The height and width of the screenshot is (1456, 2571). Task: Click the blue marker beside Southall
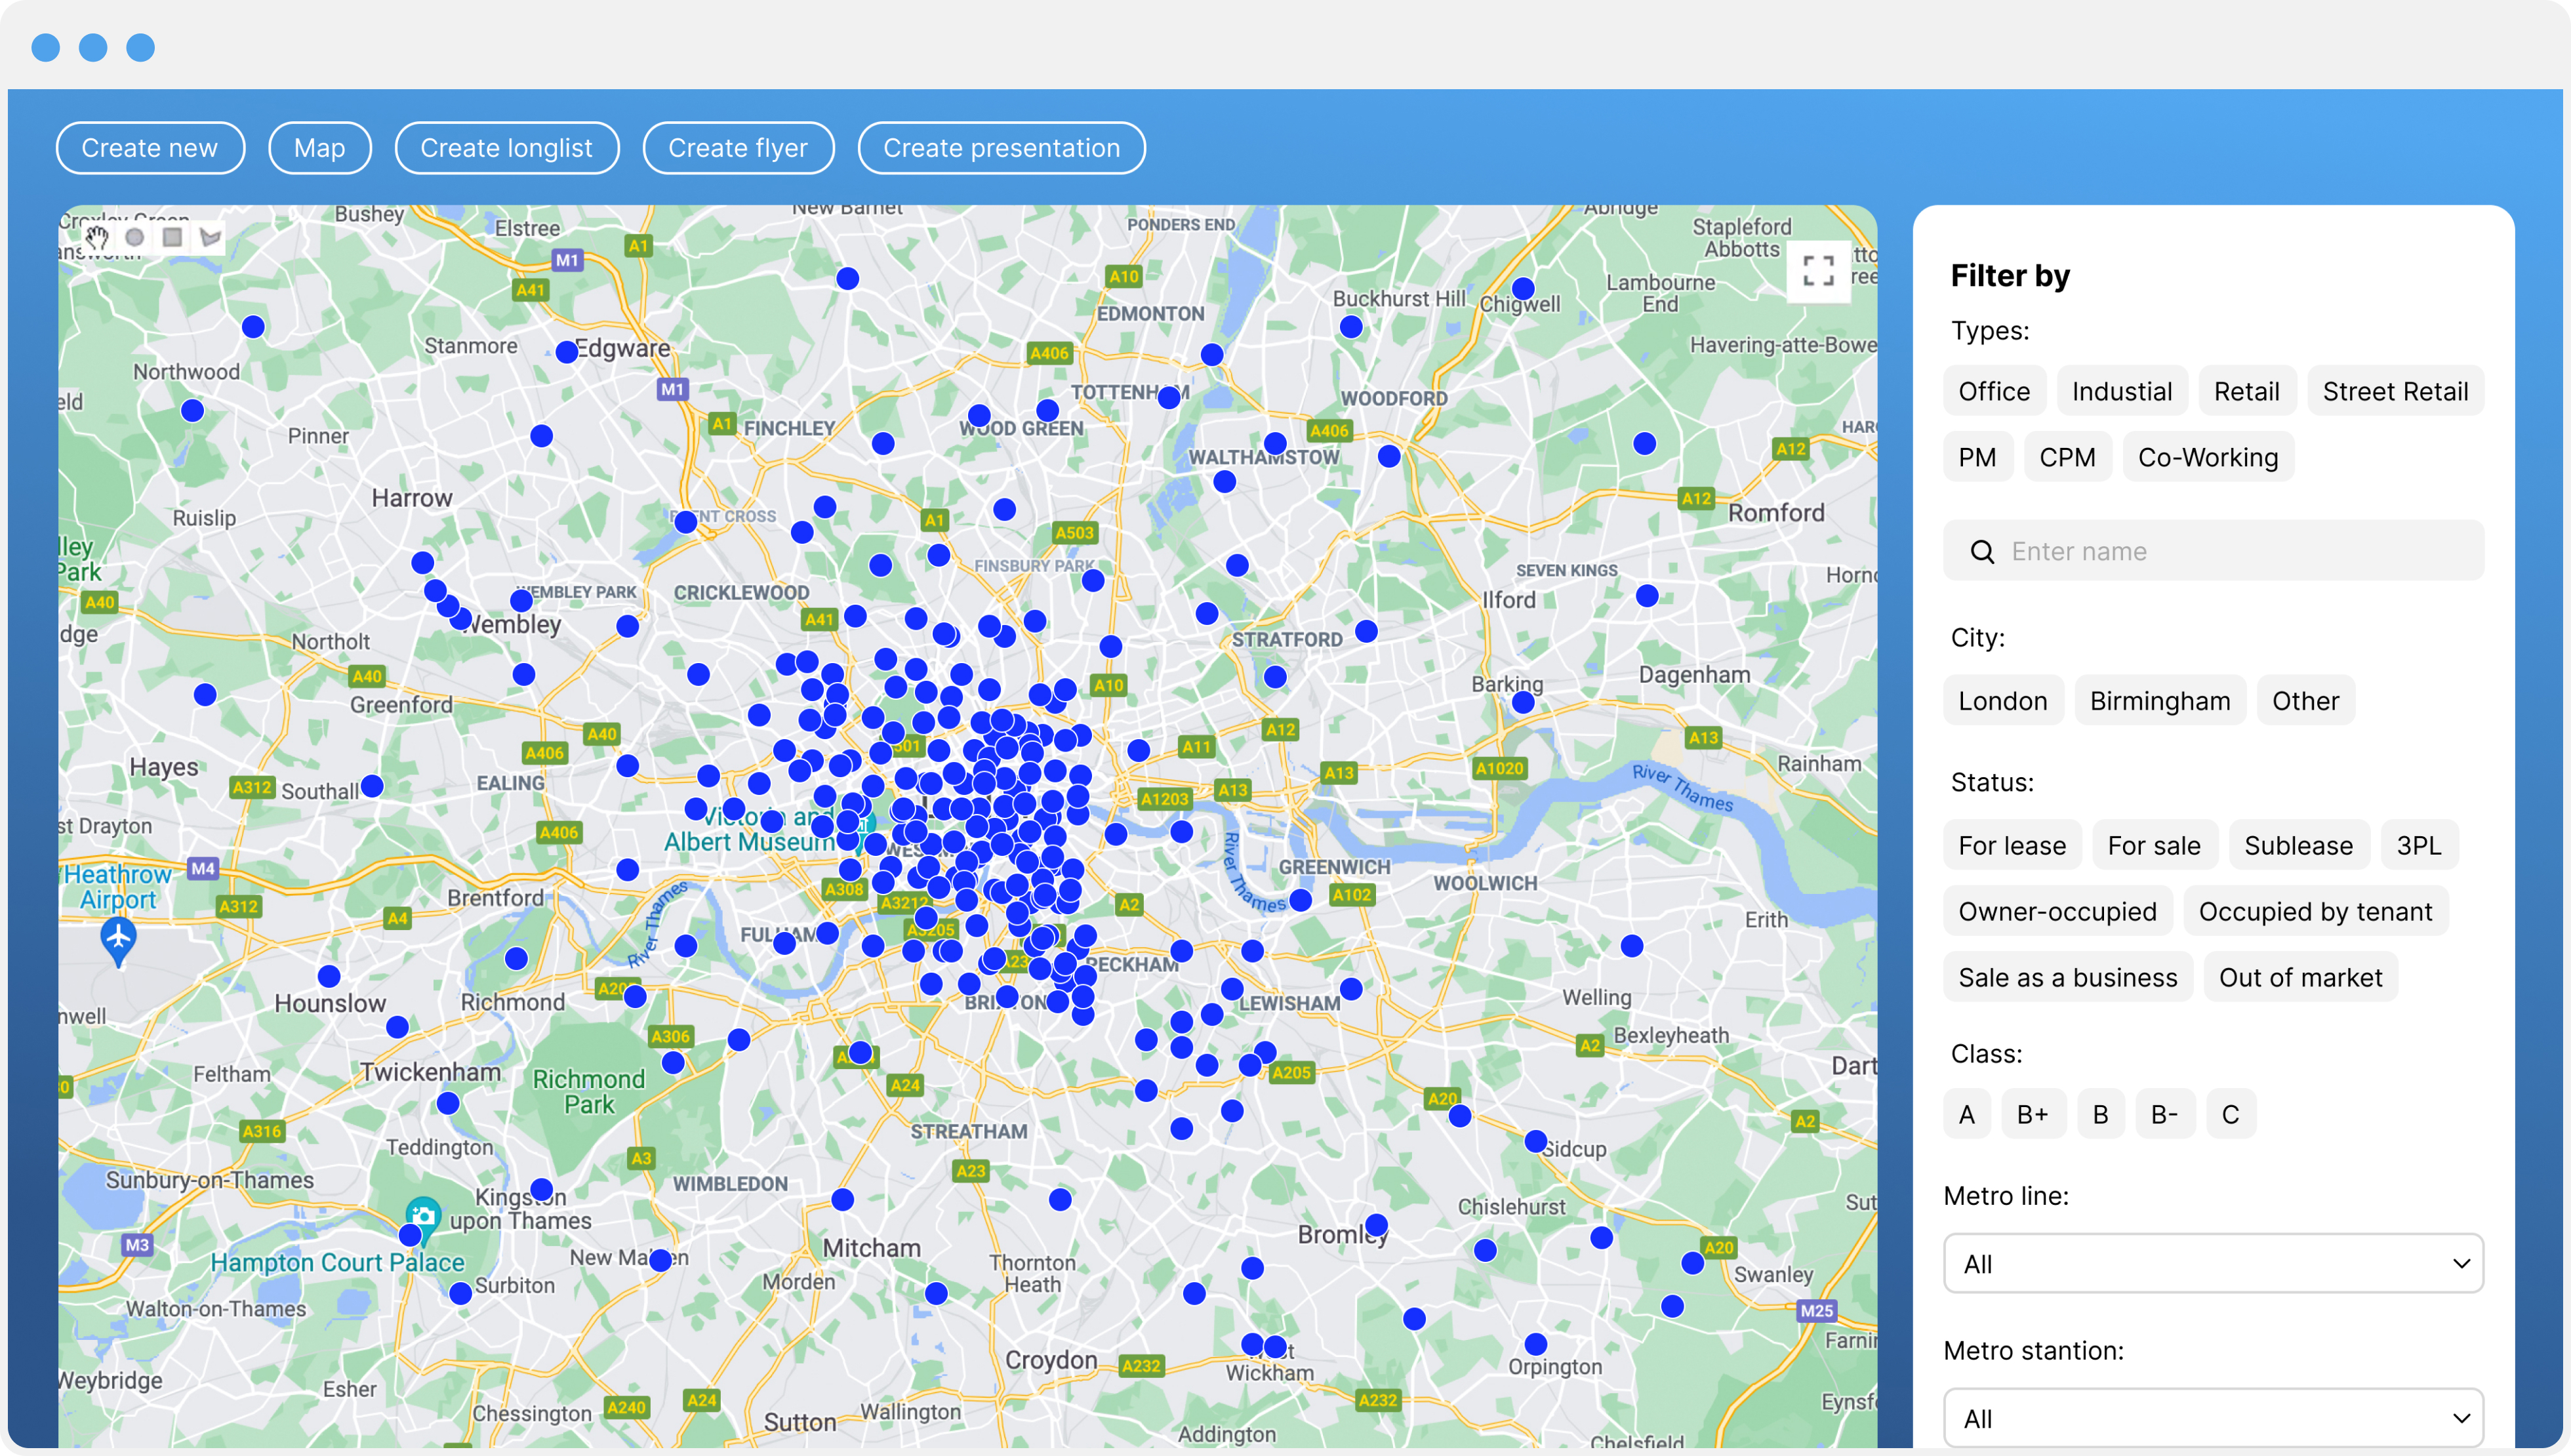[x=372, y=786]
